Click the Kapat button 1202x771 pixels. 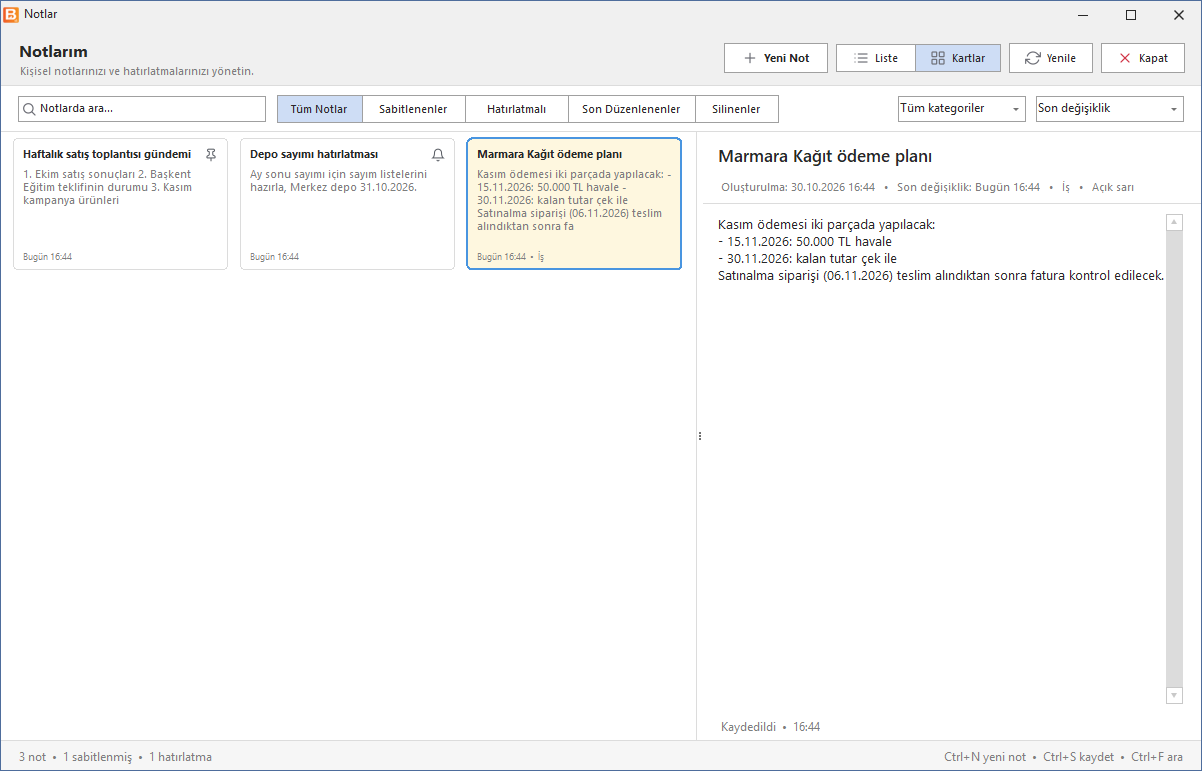1143,58
